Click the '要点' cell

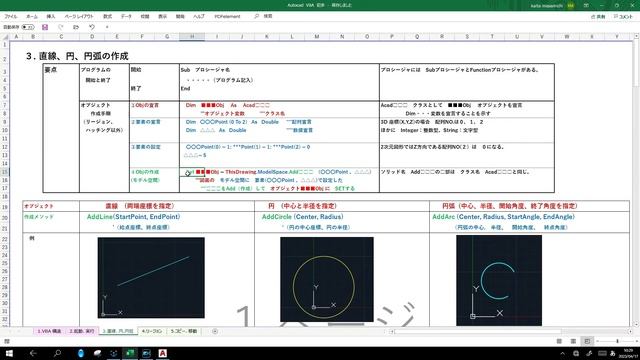(51, 70)
